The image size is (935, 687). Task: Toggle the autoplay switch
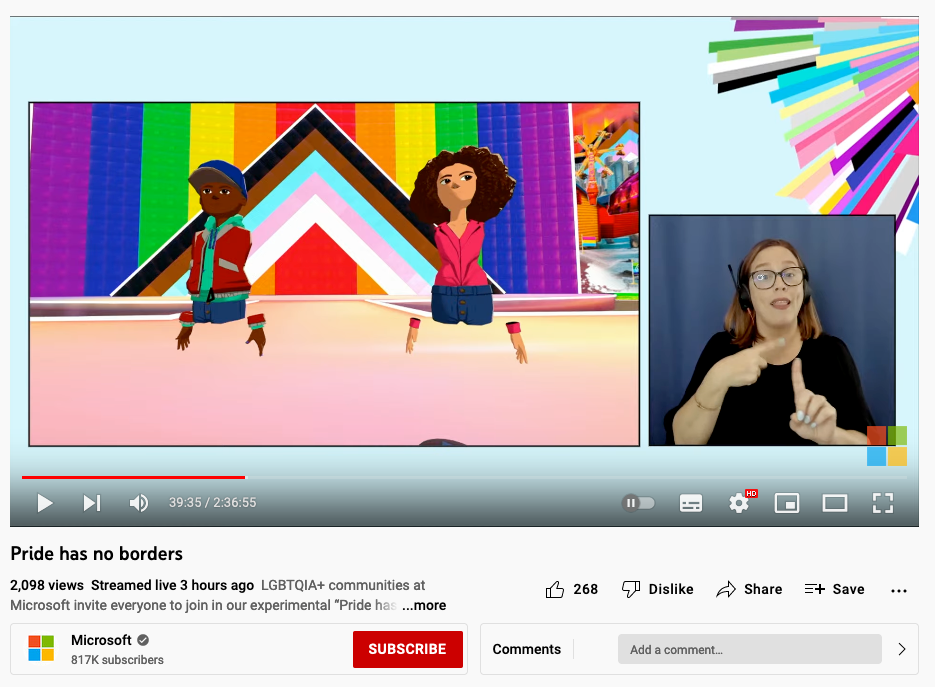(638, 503)
